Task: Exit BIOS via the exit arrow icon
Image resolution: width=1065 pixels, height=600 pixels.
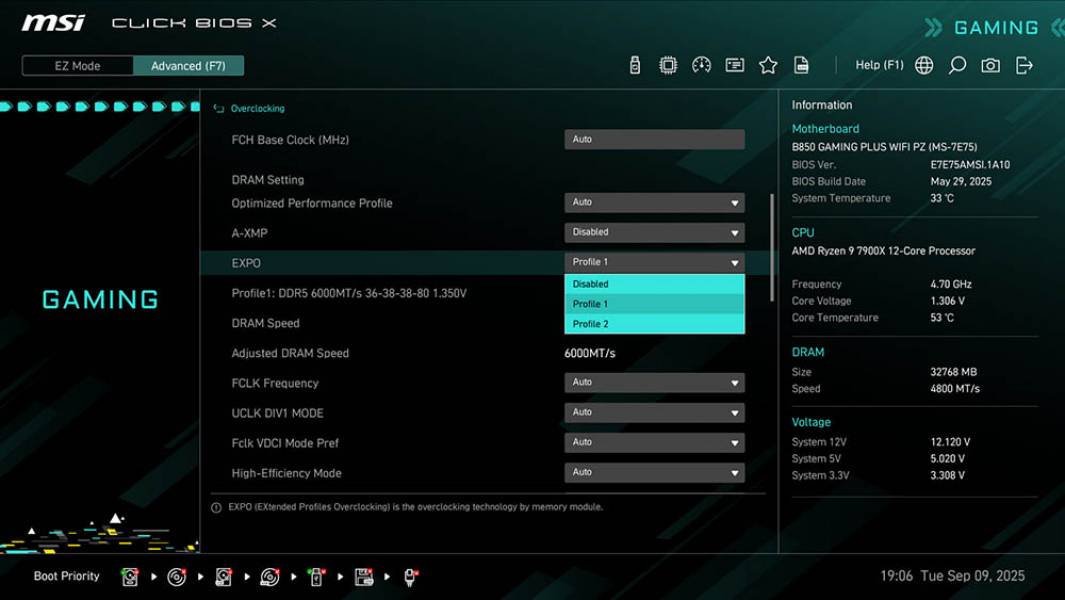Action: (1024, 64)
